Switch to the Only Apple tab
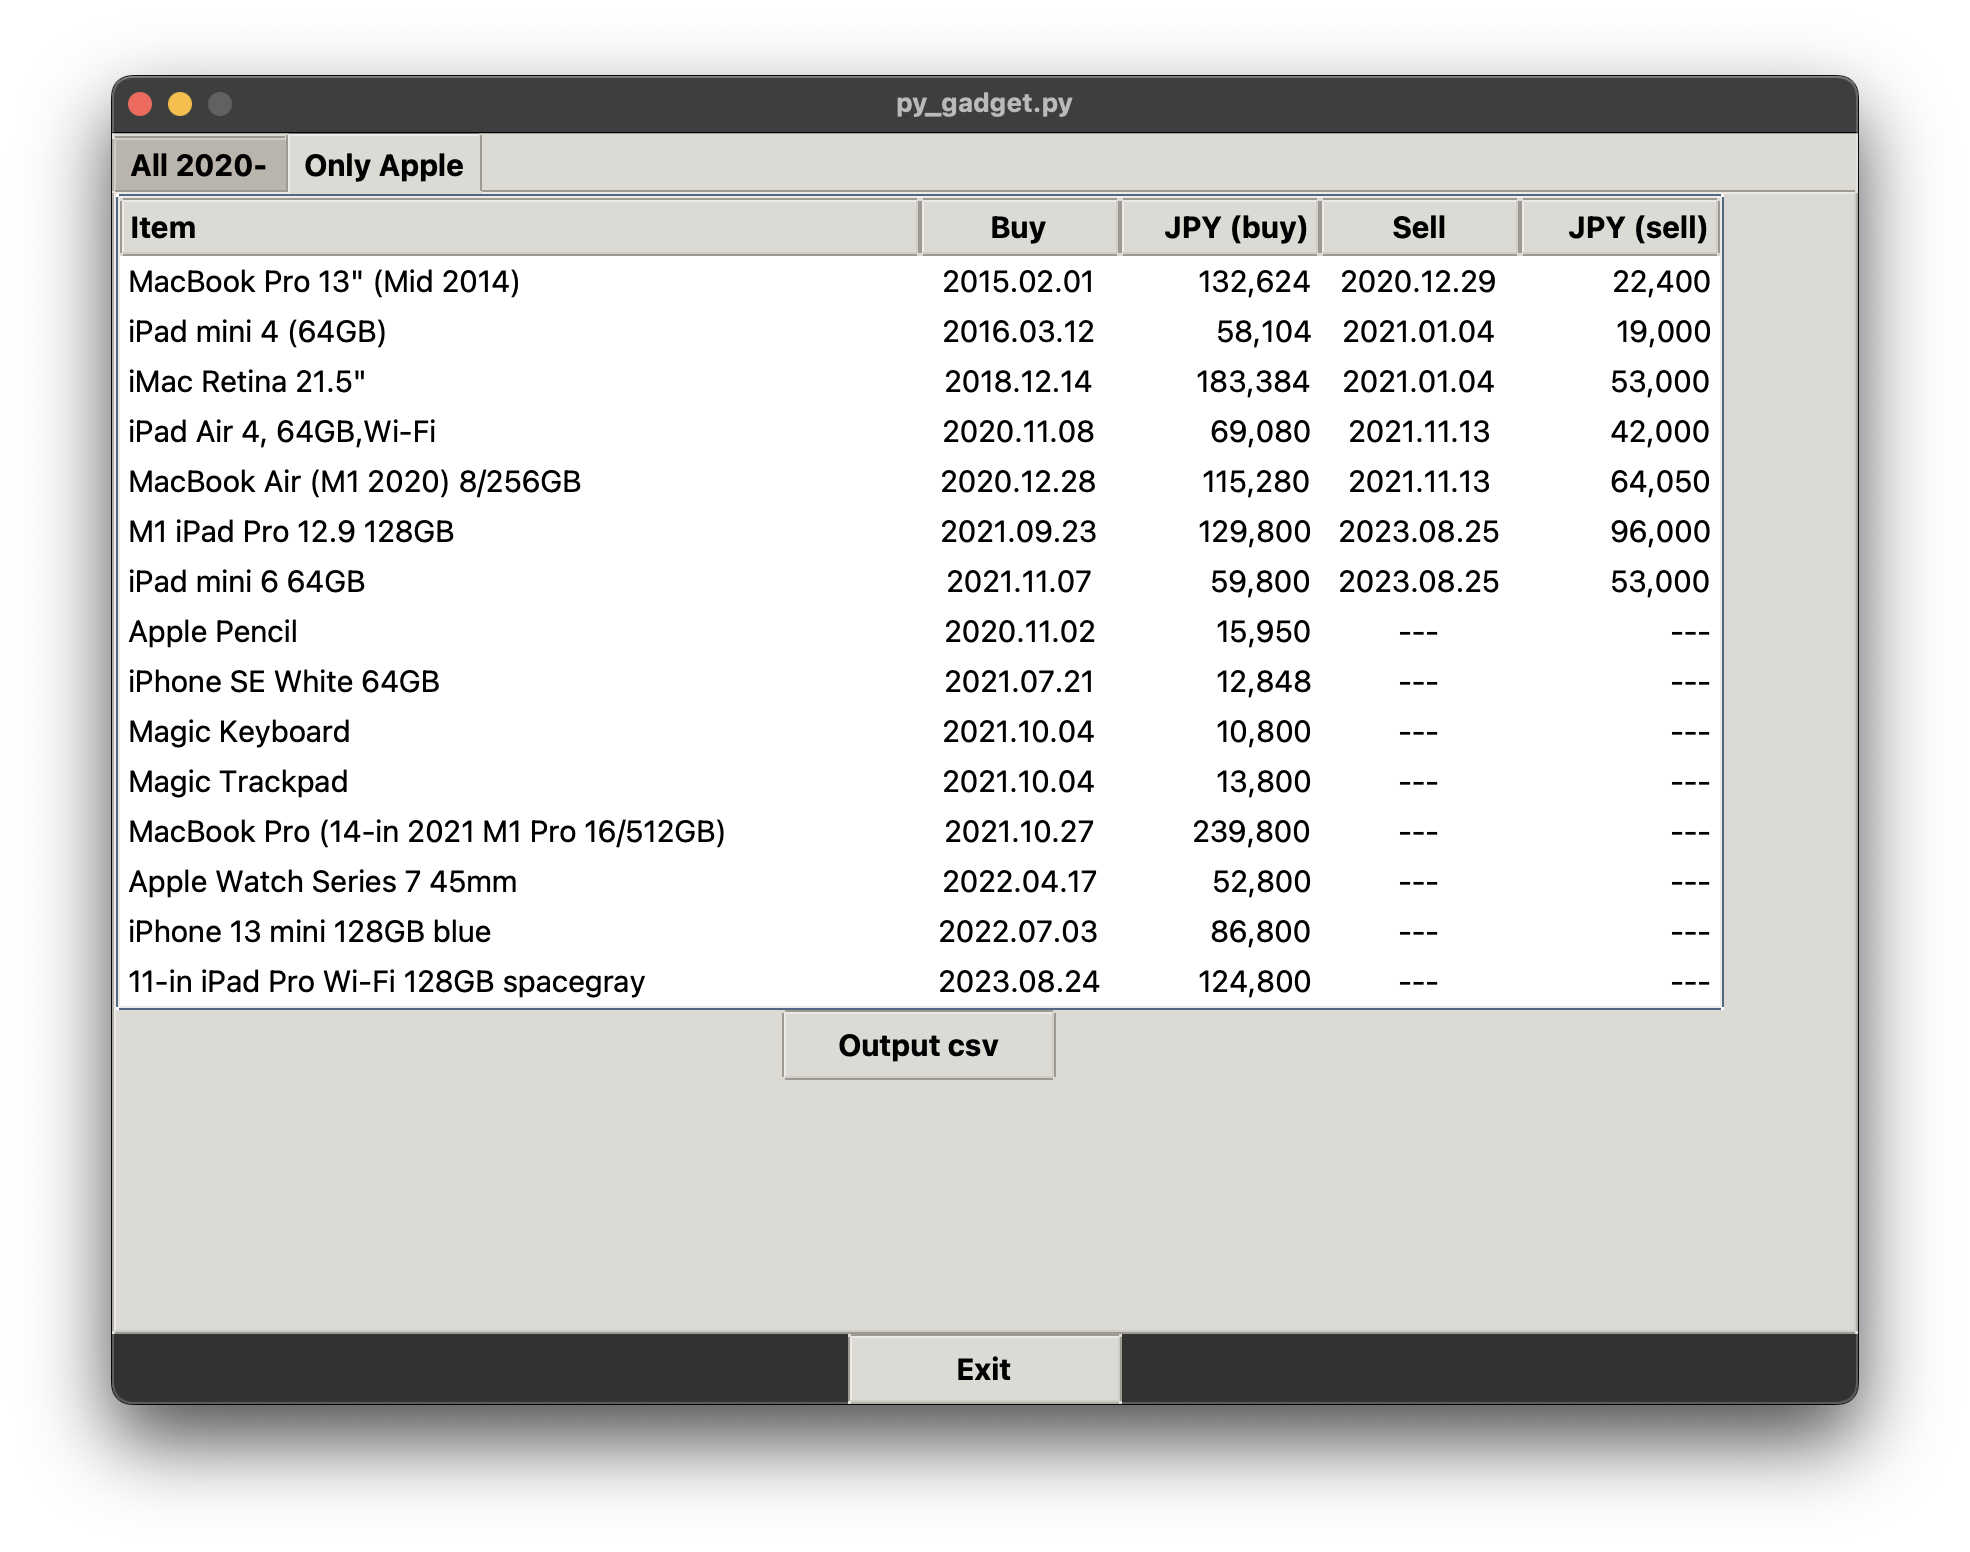 [383, 164]
